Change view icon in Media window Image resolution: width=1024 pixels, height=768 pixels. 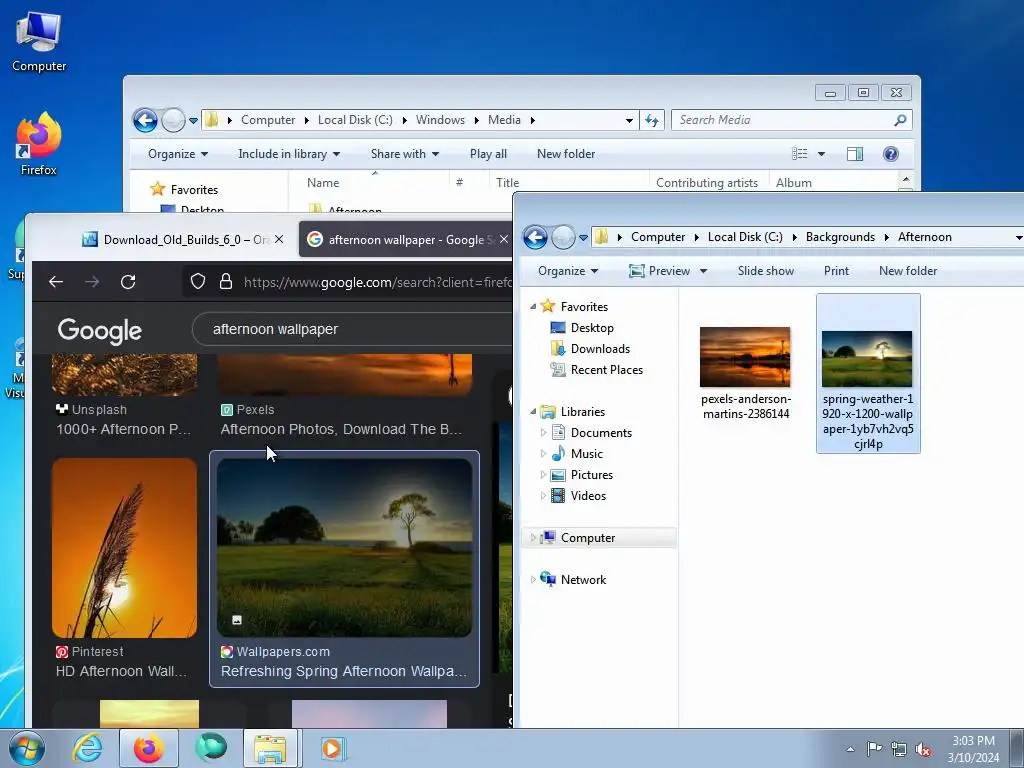coord(799,154)
